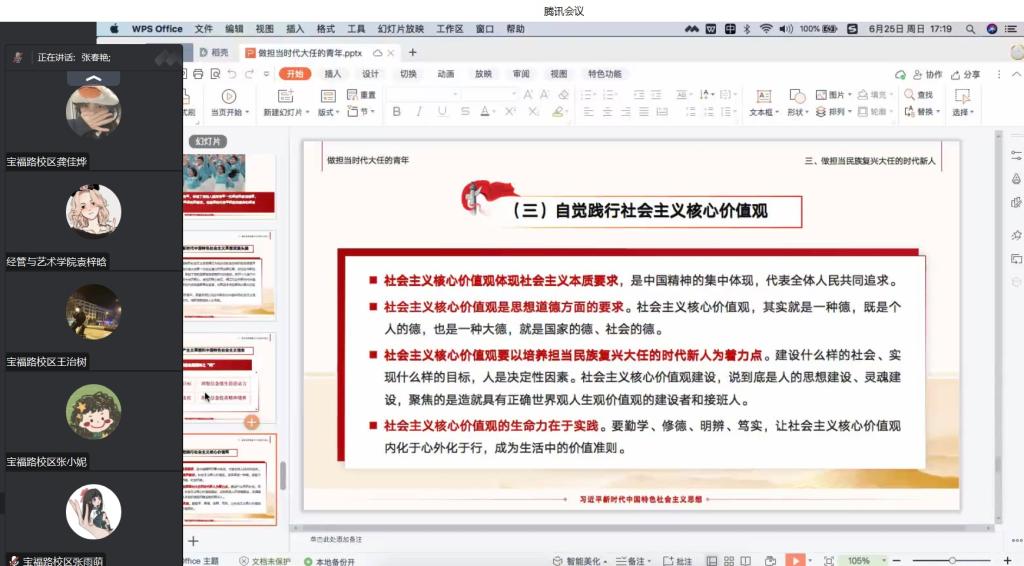The width and height of the screenshot is (1024, 566).
Task: Click the 当页开始 slideshow play icon
Action: click(x=229, y=96)
